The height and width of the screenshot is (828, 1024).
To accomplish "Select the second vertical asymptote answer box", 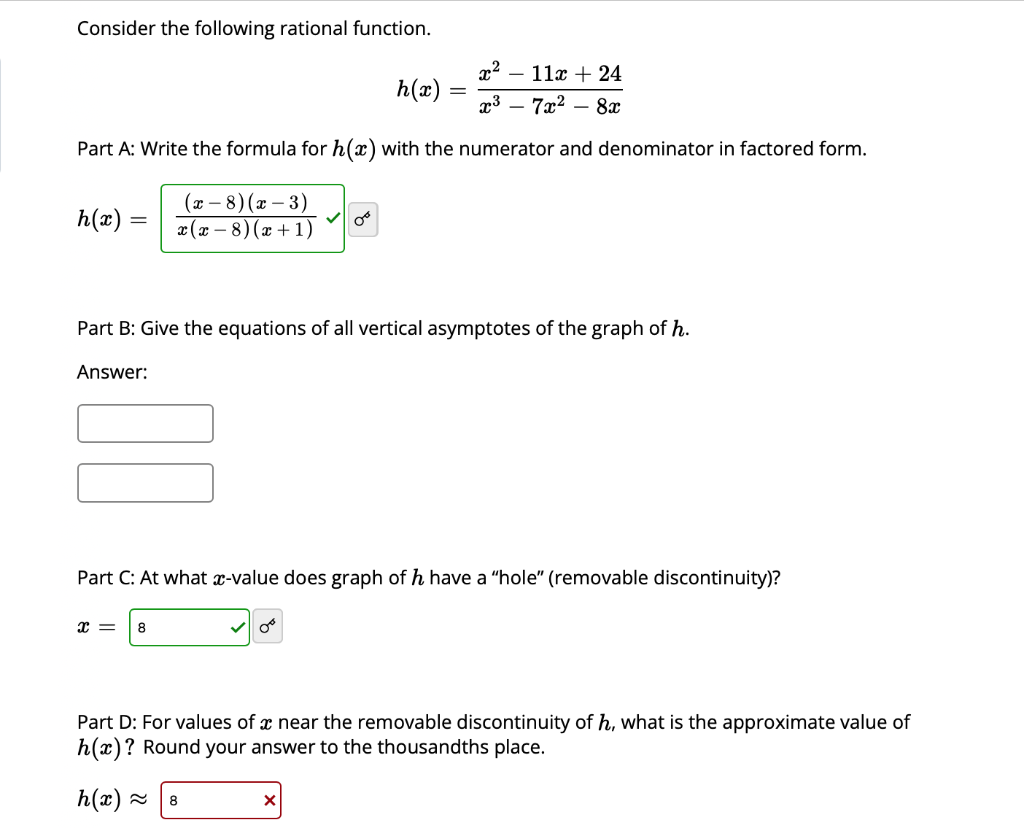I will click(145, 482).
